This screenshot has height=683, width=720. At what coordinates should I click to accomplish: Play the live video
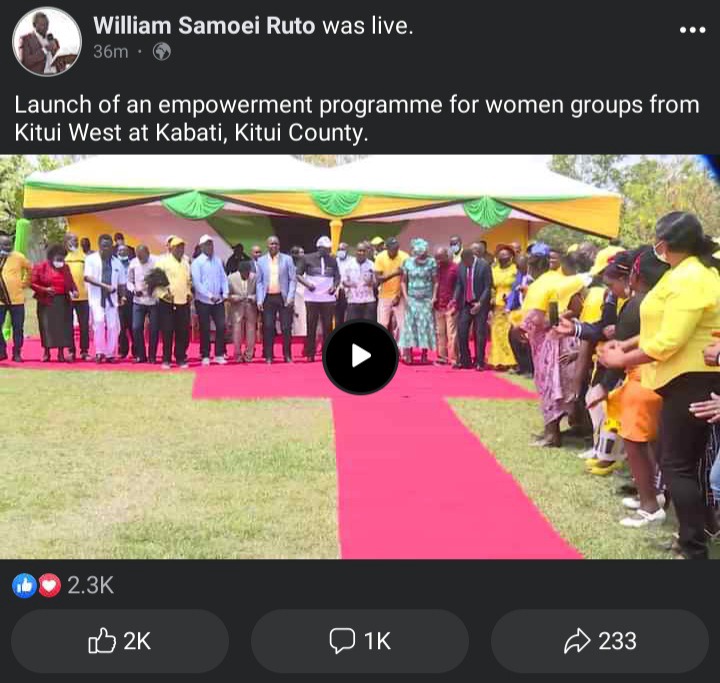(x=360, y=356)
